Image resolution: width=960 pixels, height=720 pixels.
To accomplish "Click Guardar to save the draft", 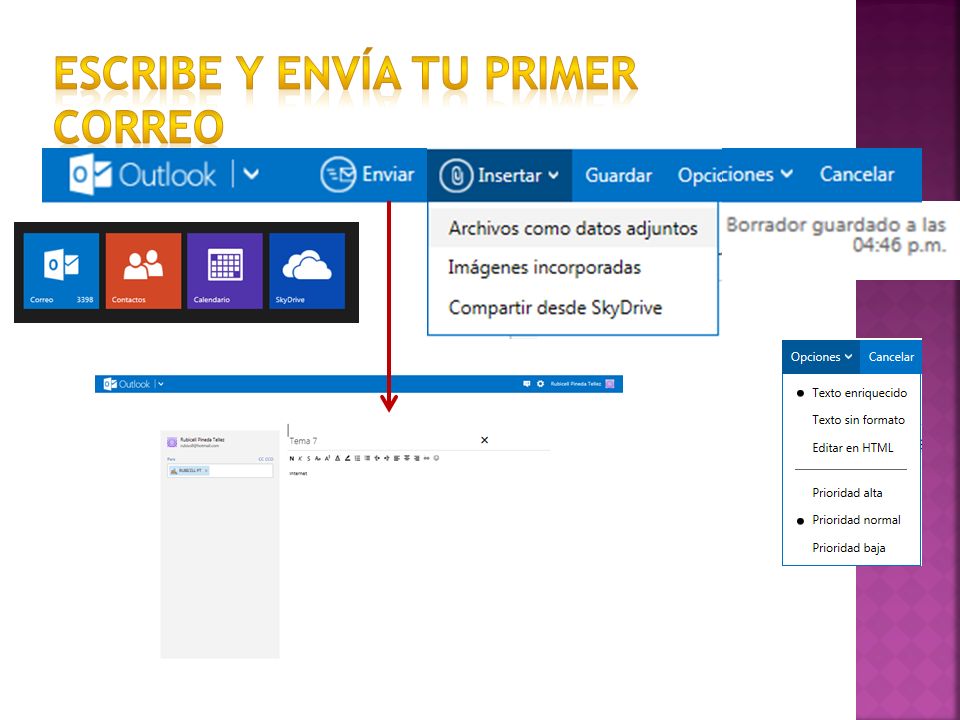I will pyautogui.click(x=618, y=176).
